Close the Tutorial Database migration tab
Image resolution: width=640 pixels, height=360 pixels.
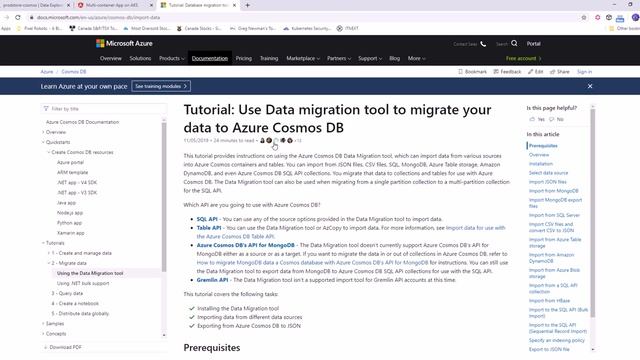234,5
